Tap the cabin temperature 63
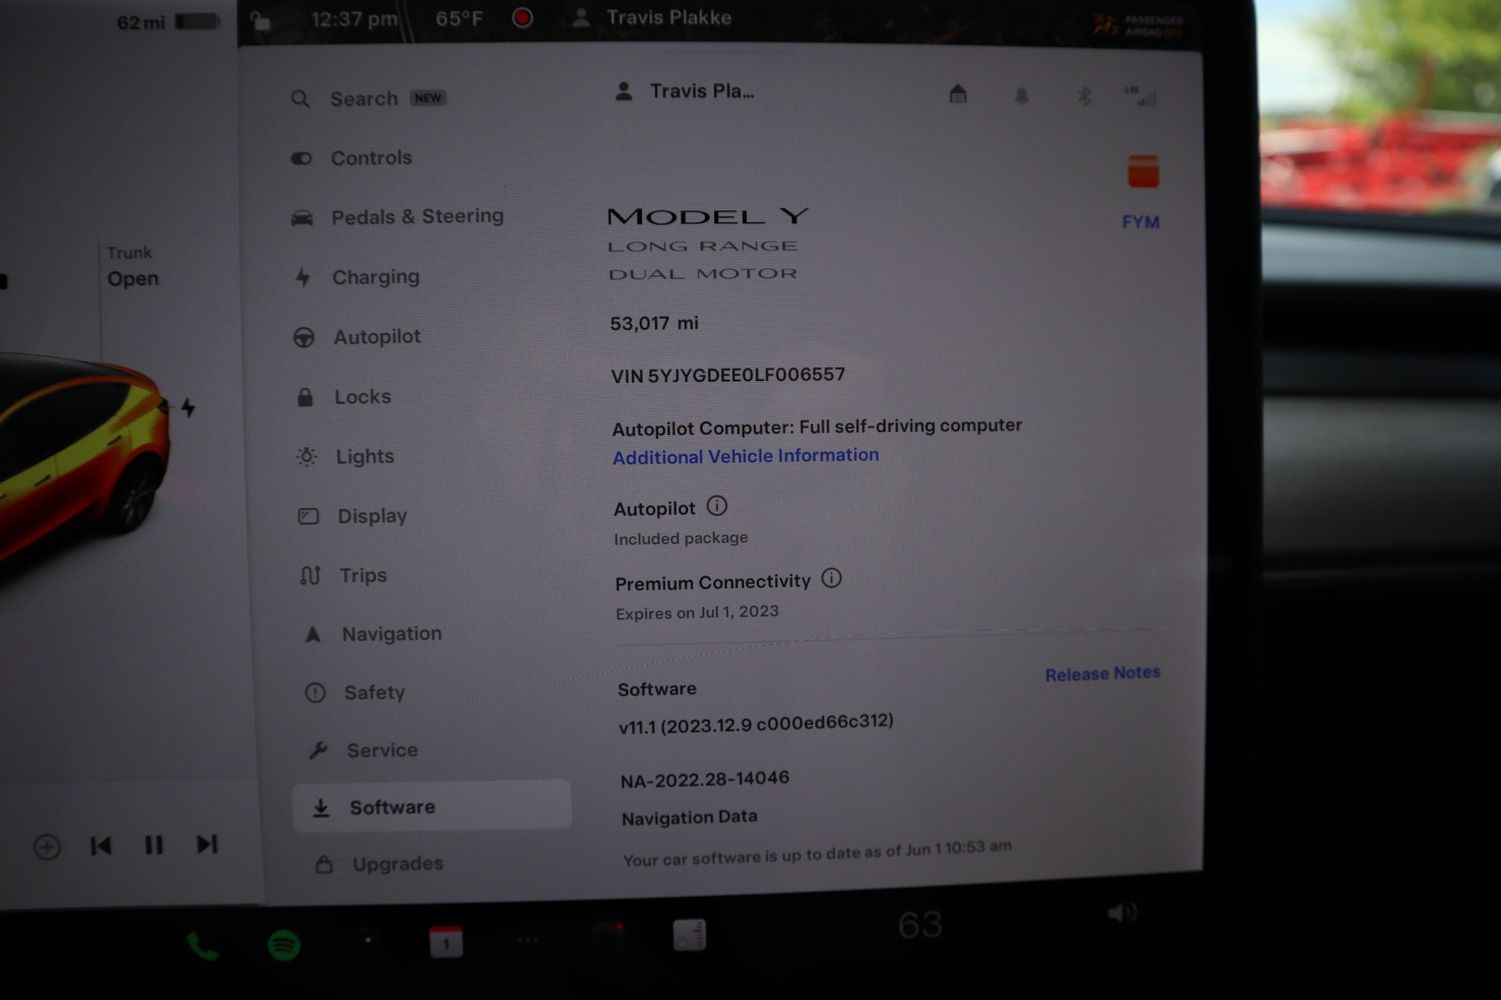The width and height of the screenshot is (1501, 1000). [920, 925]
